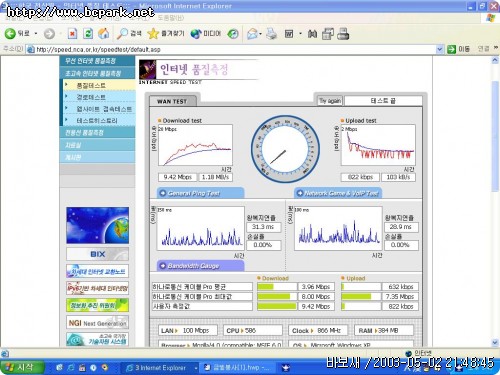
Task: Open the sidebar heading below the submenu list
Action: (x=97, y=132)
